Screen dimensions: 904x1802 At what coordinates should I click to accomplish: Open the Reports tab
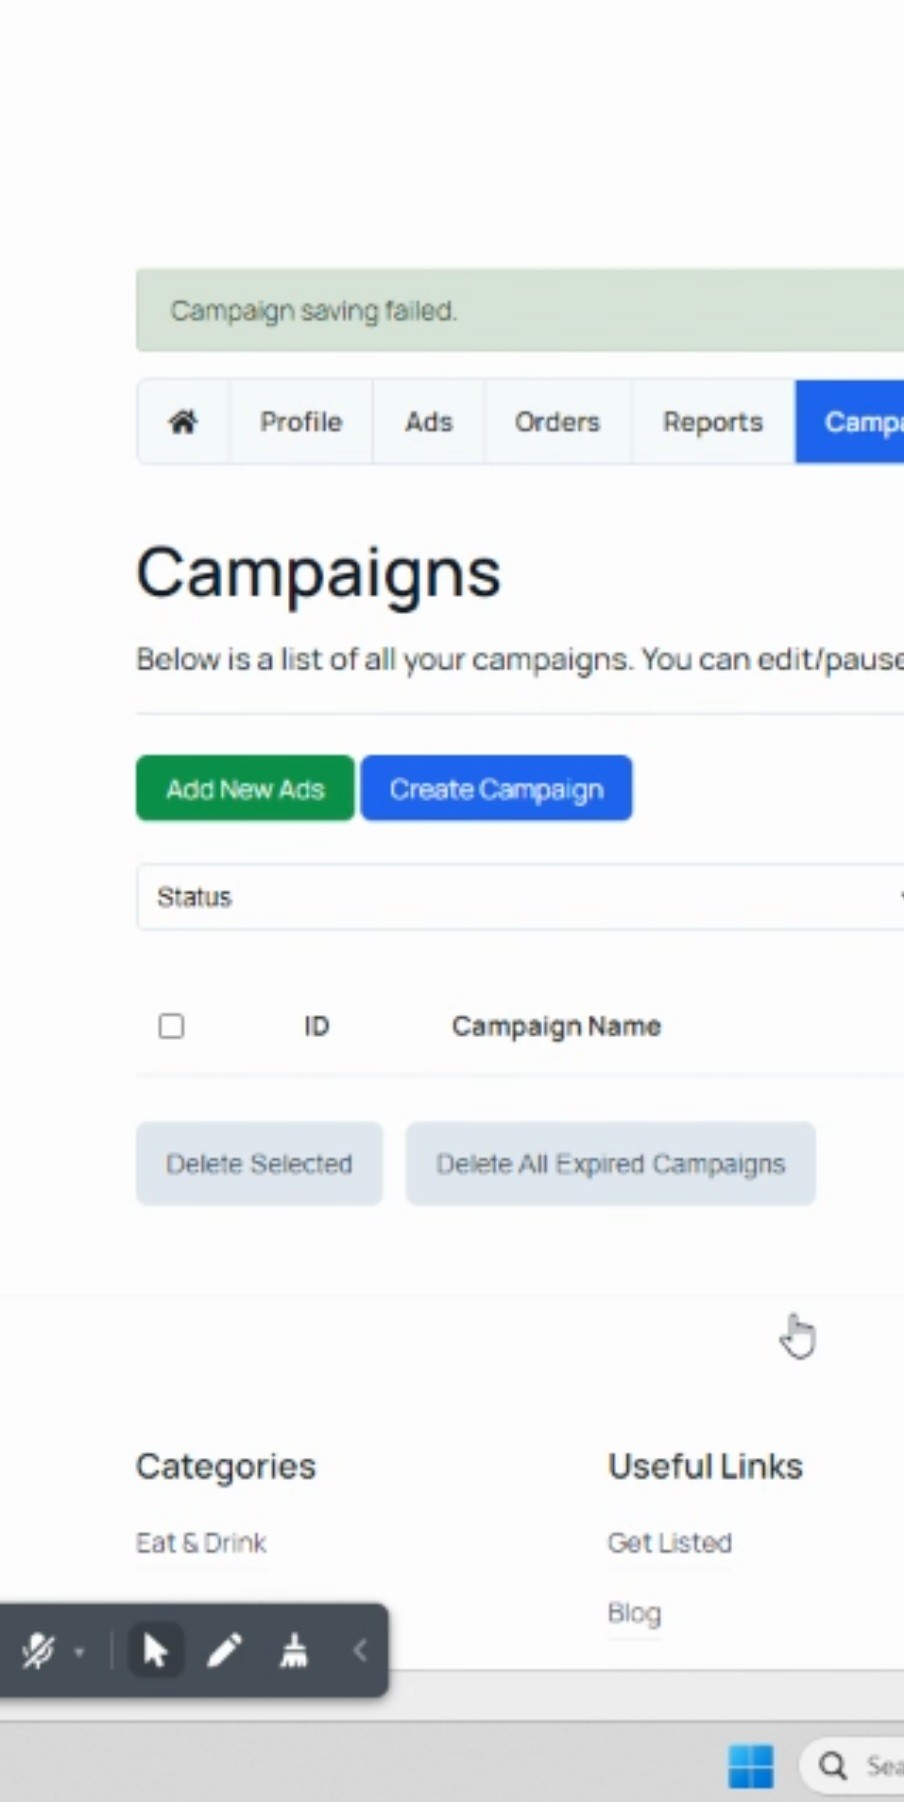coord(712,422)
